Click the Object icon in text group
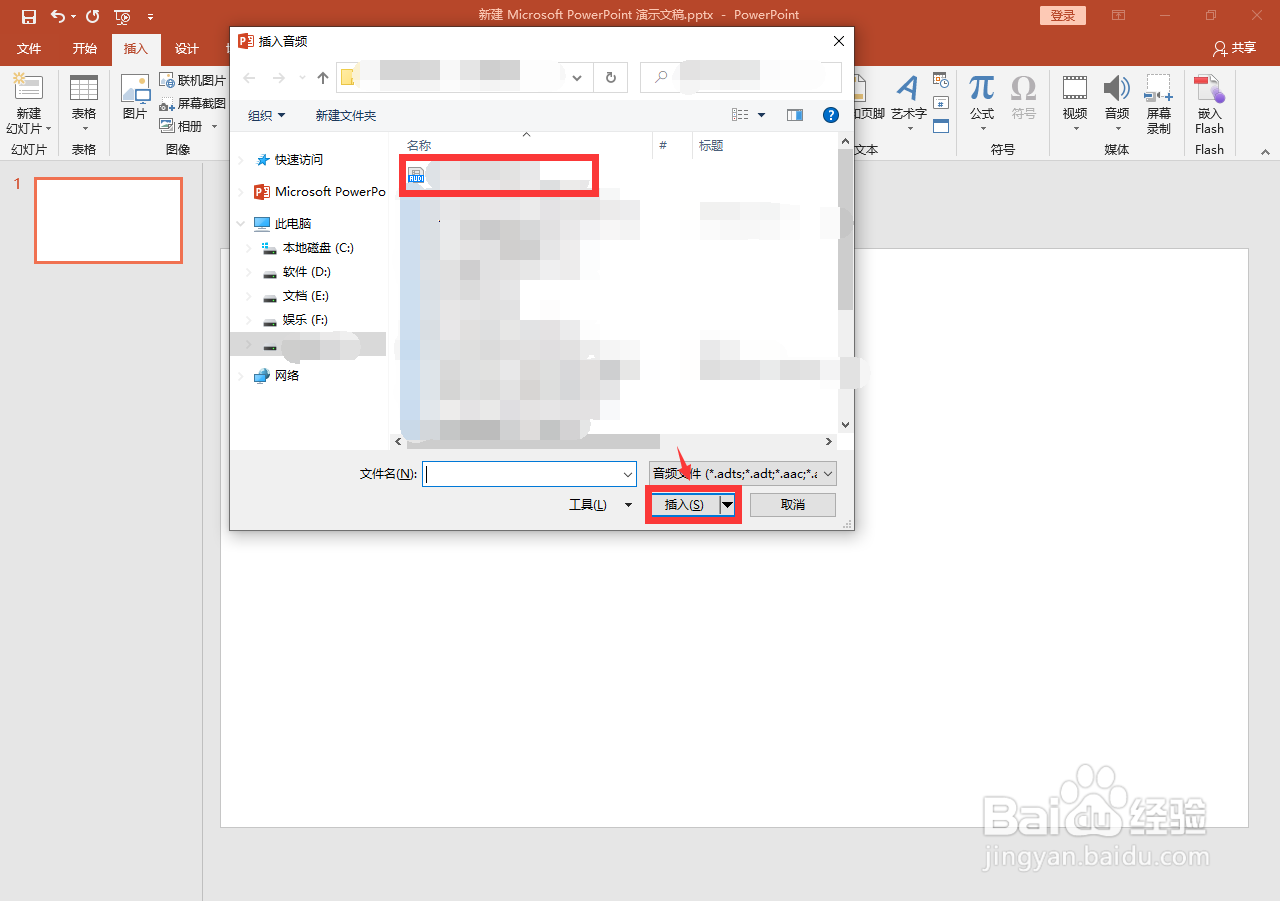Viewport: 1280px width, 901px height. (940, 126)
